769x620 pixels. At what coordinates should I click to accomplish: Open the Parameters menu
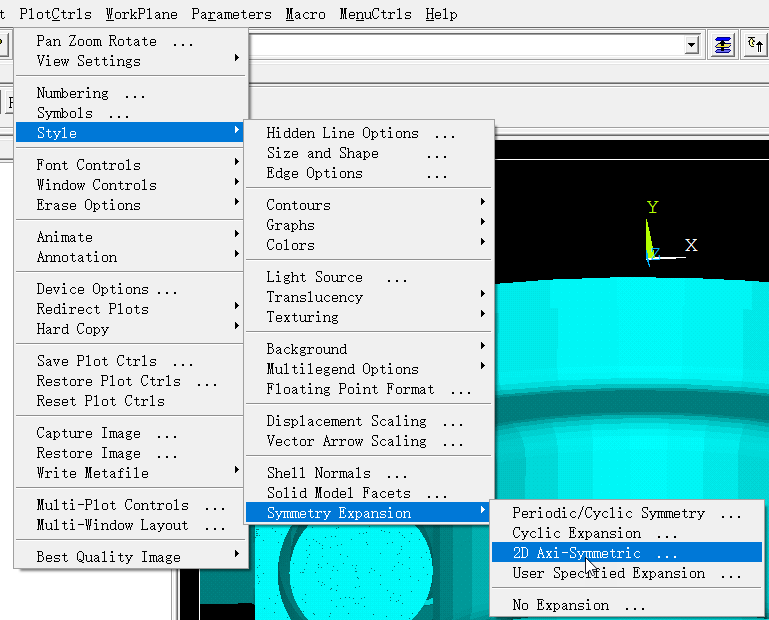click(x=231, y=14)
